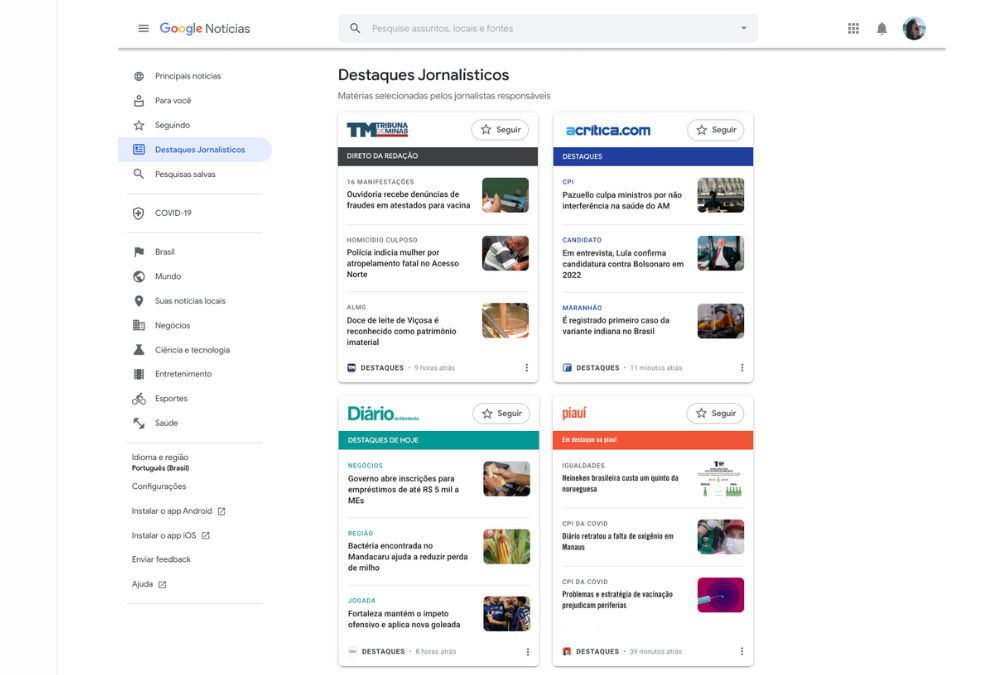This screenshot has width=990, height=675.
Task: Open the hamburger main menu
Action: (143, 28)
